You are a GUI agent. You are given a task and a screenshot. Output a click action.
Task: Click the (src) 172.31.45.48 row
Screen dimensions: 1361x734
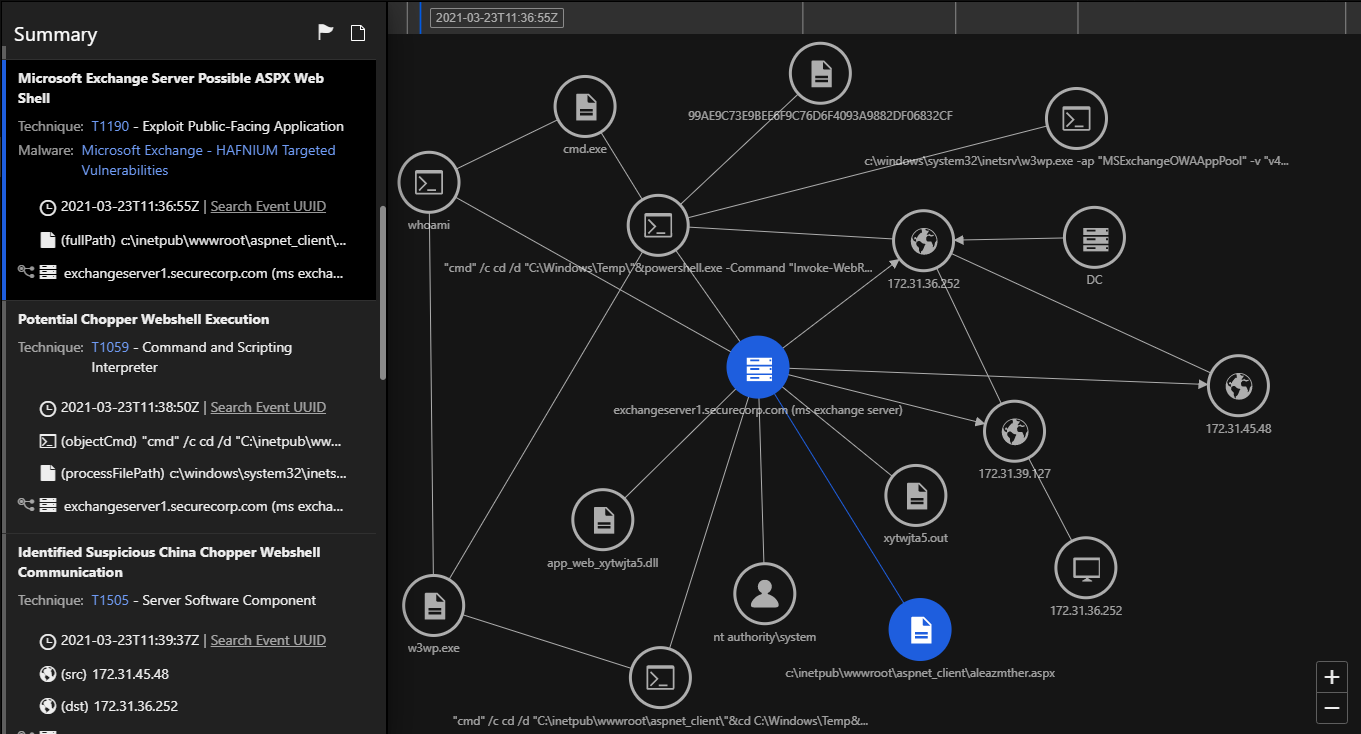pos(104,674)
